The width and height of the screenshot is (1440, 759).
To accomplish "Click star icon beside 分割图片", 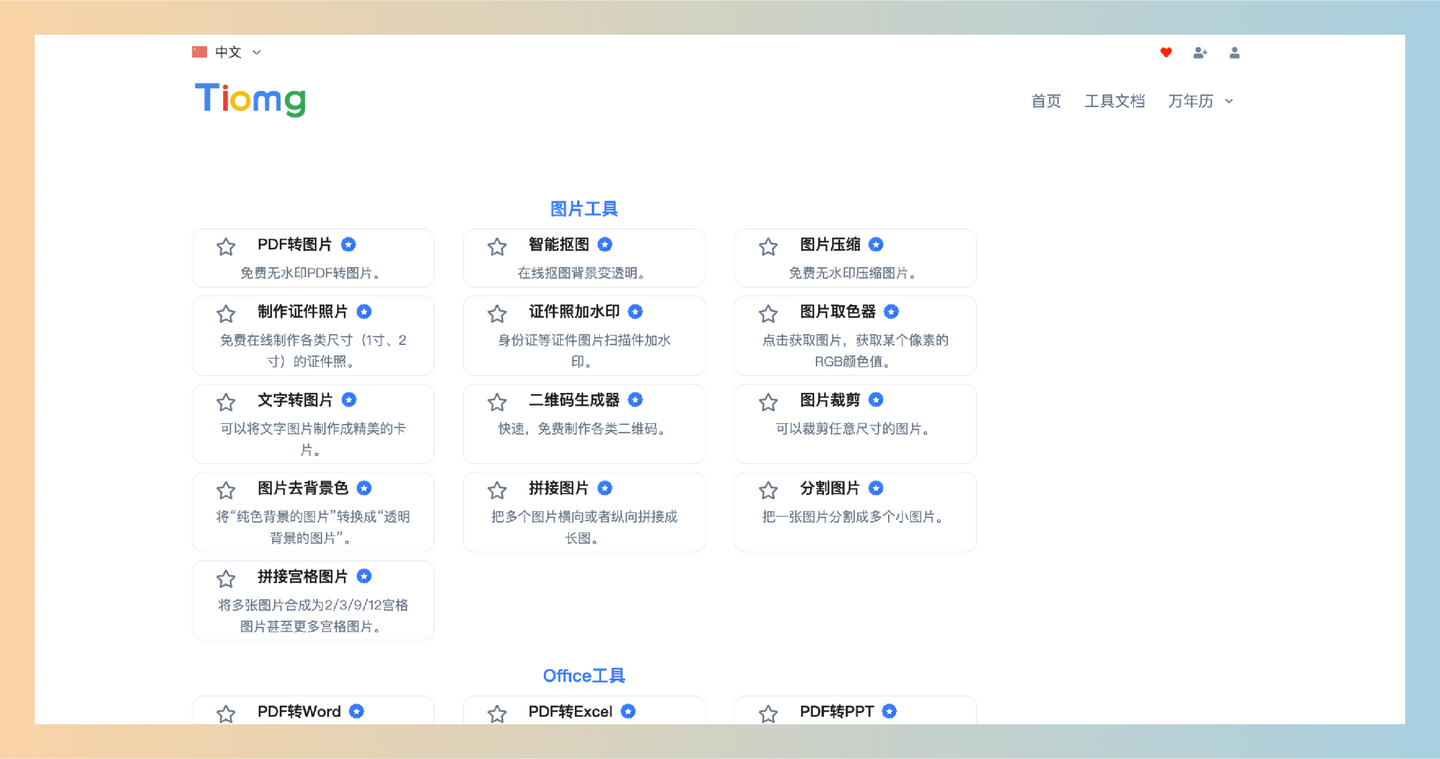I will tap(768, 490).
